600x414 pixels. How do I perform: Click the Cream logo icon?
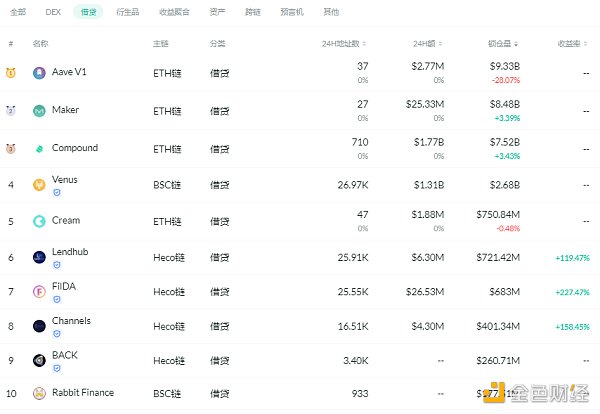click(39, 221)
